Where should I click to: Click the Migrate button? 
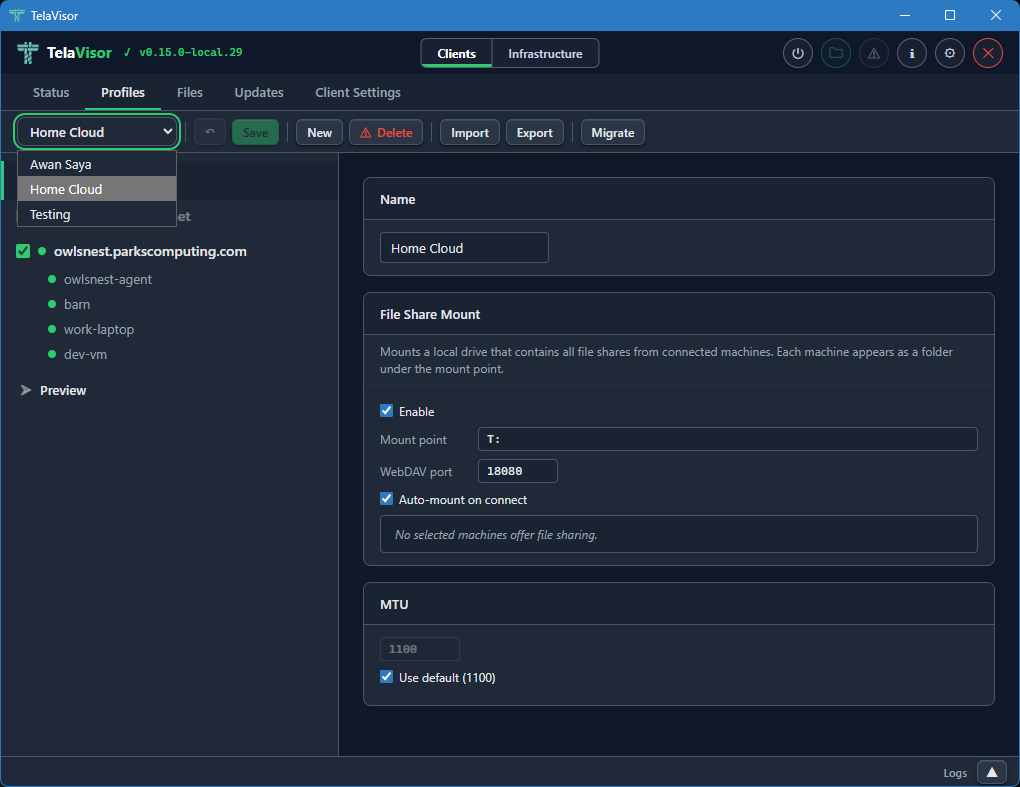click(613, 132)
